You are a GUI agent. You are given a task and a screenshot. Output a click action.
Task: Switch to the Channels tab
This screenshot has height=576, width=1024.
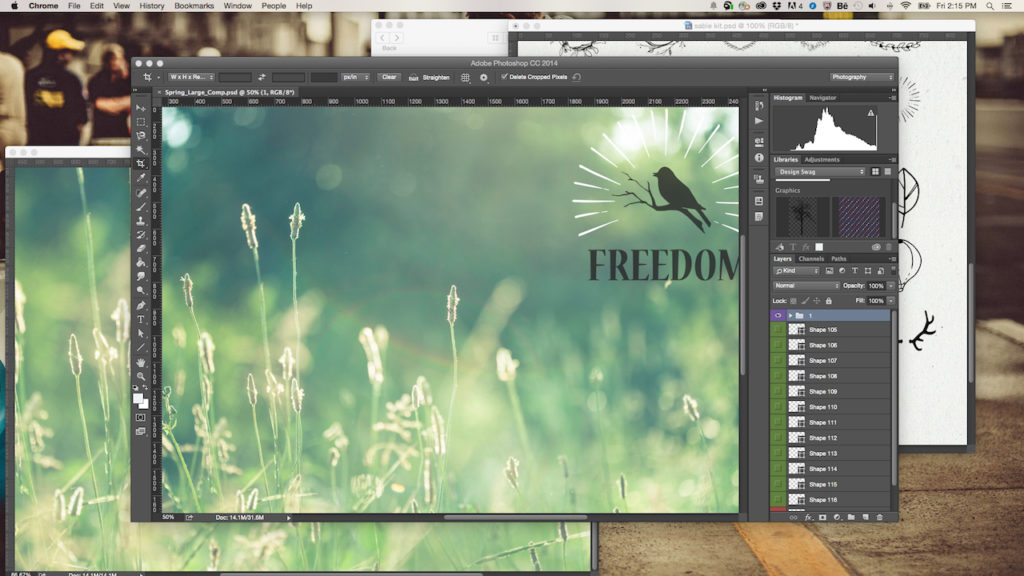pyautogui.click(x=812, y=259)
